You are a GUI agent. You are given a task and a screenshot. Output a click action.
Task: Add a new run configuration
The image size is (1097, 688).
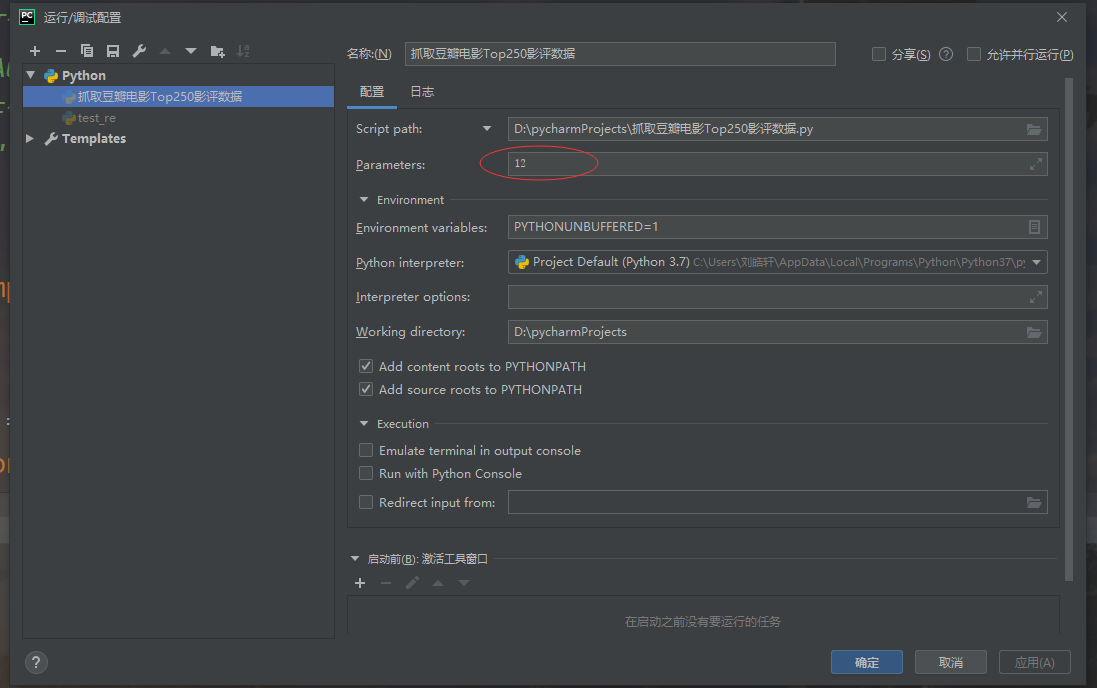pos(35,51)
